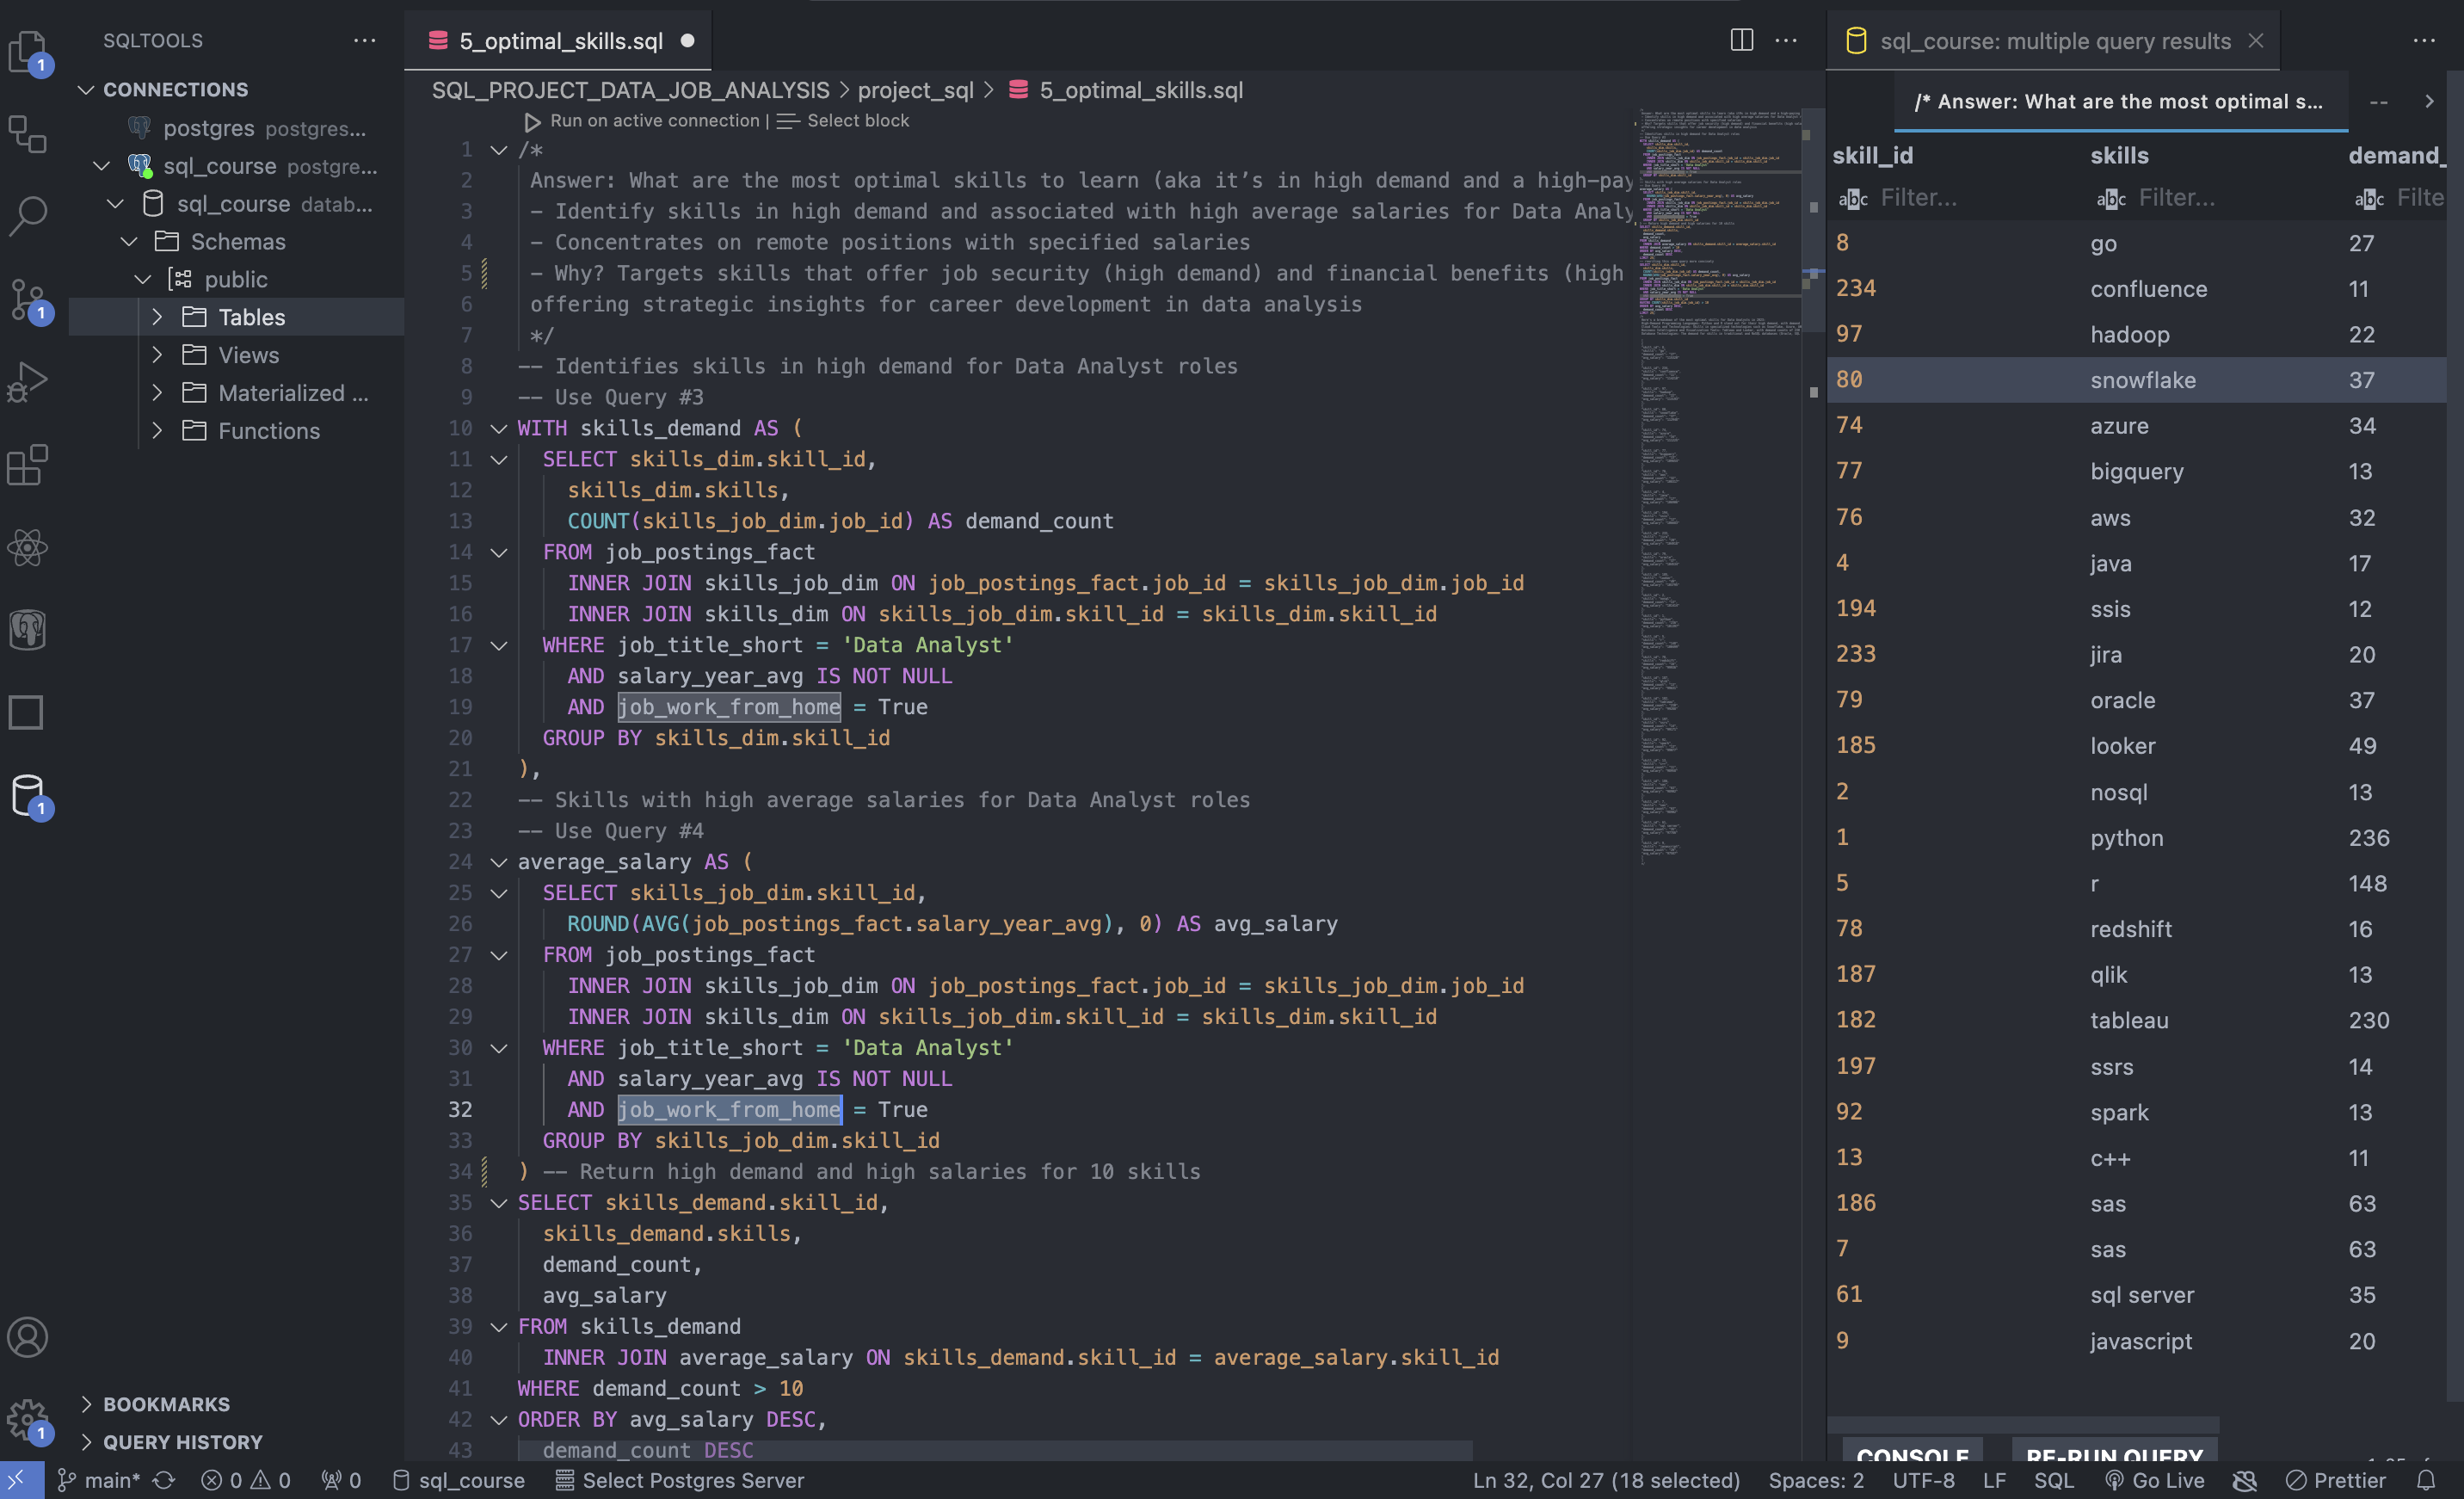This screenshot has width=2464, height=1499.
Task: Fold the code block at line 10
Action: [x=498, y=428]
